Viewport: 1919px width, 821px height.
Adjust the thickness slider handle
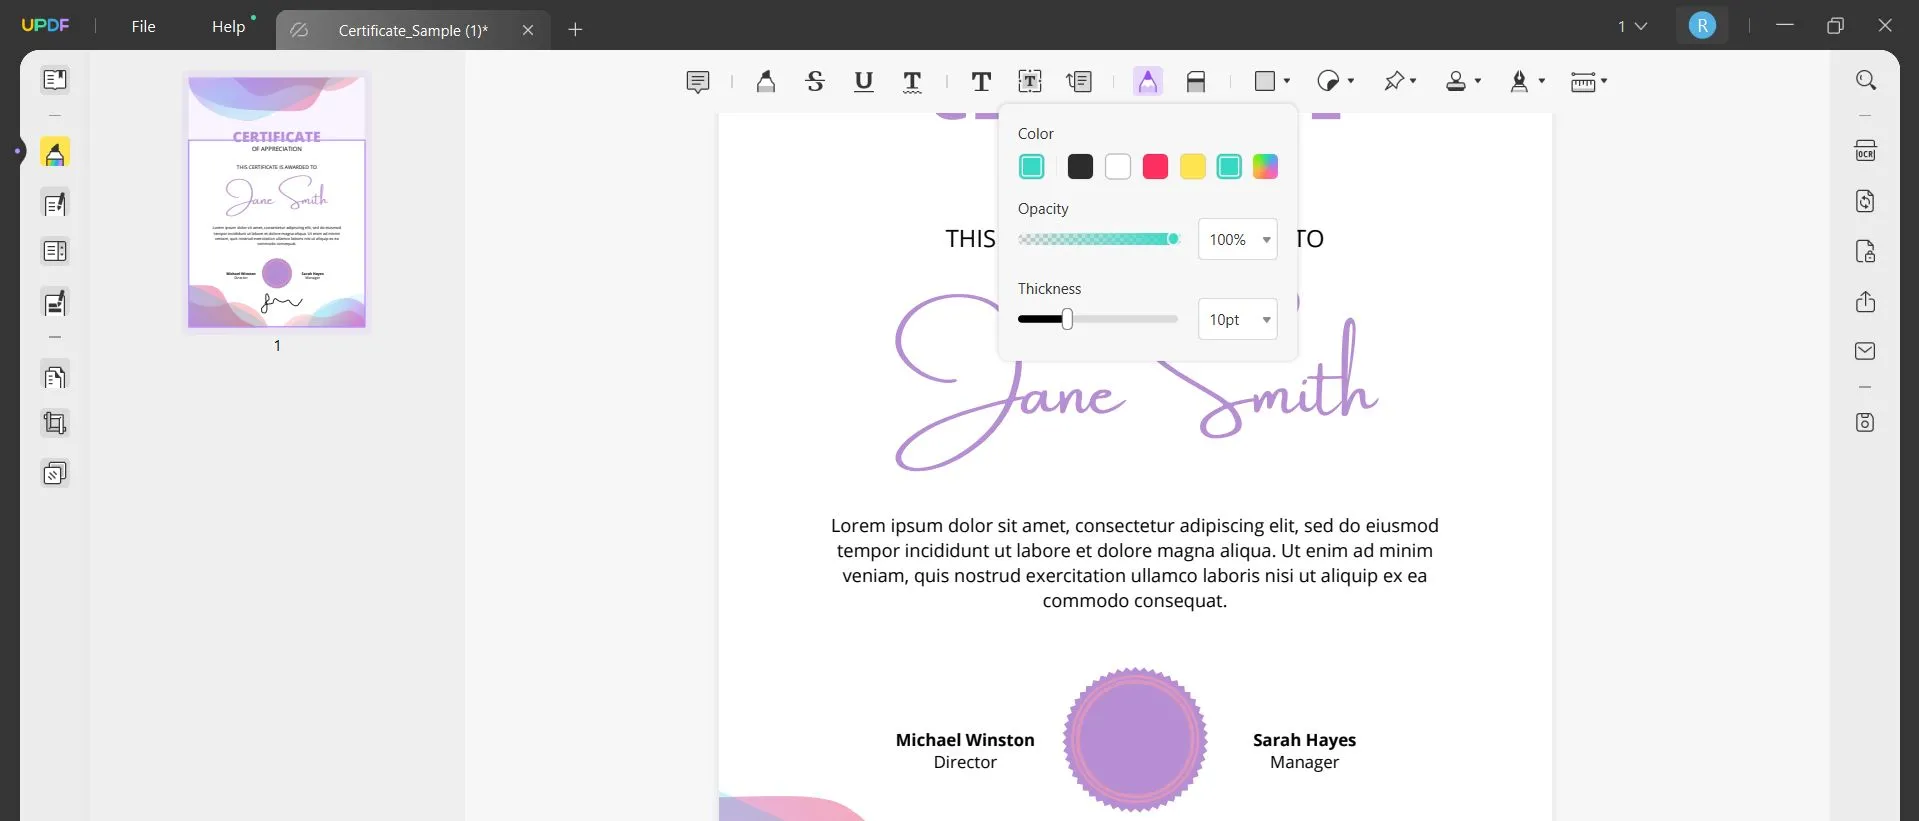pos(1067,319)
